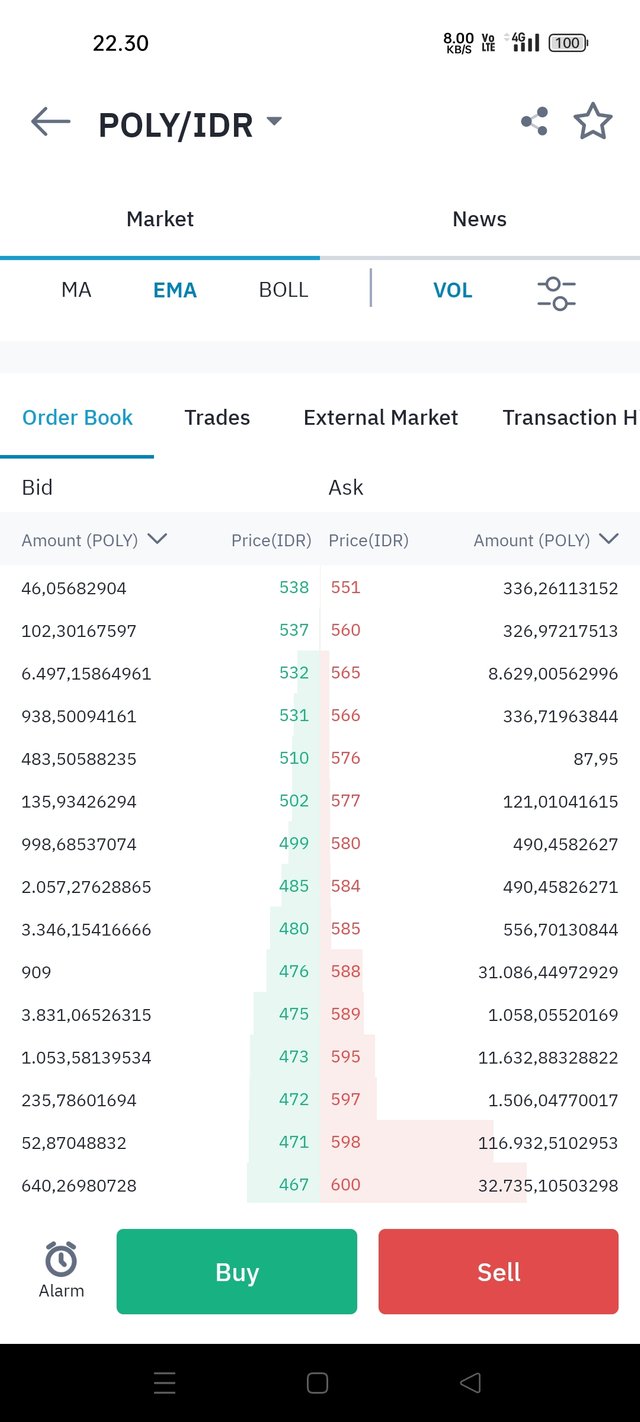640x1422 pixels.
Task: Open the Trades tab
Action: pos(217,418)
